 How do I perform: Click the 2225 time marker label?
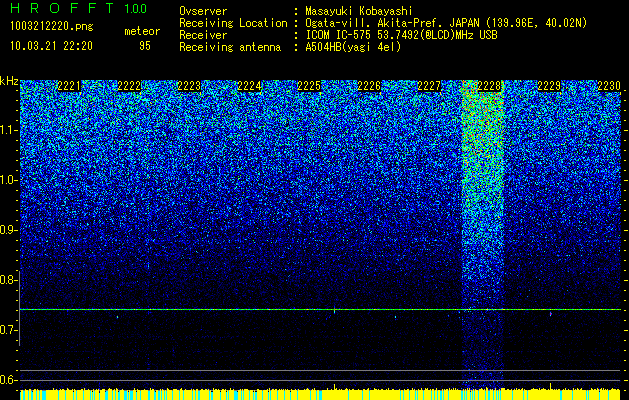(x=309, y=86)
